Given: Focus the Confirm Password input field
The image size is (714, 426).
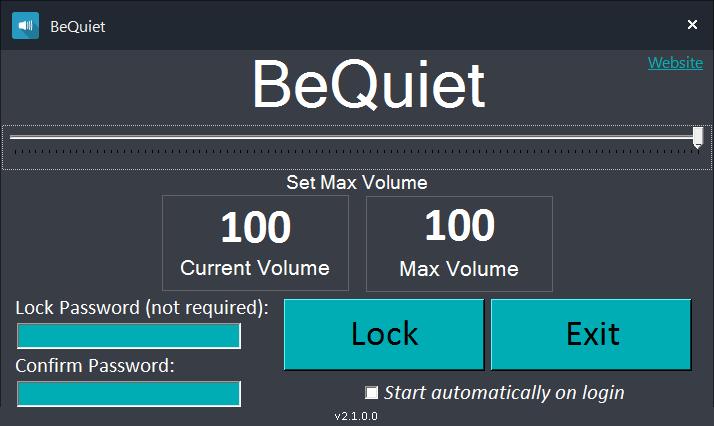Looking at the screenshot, I should pos(129,394).
